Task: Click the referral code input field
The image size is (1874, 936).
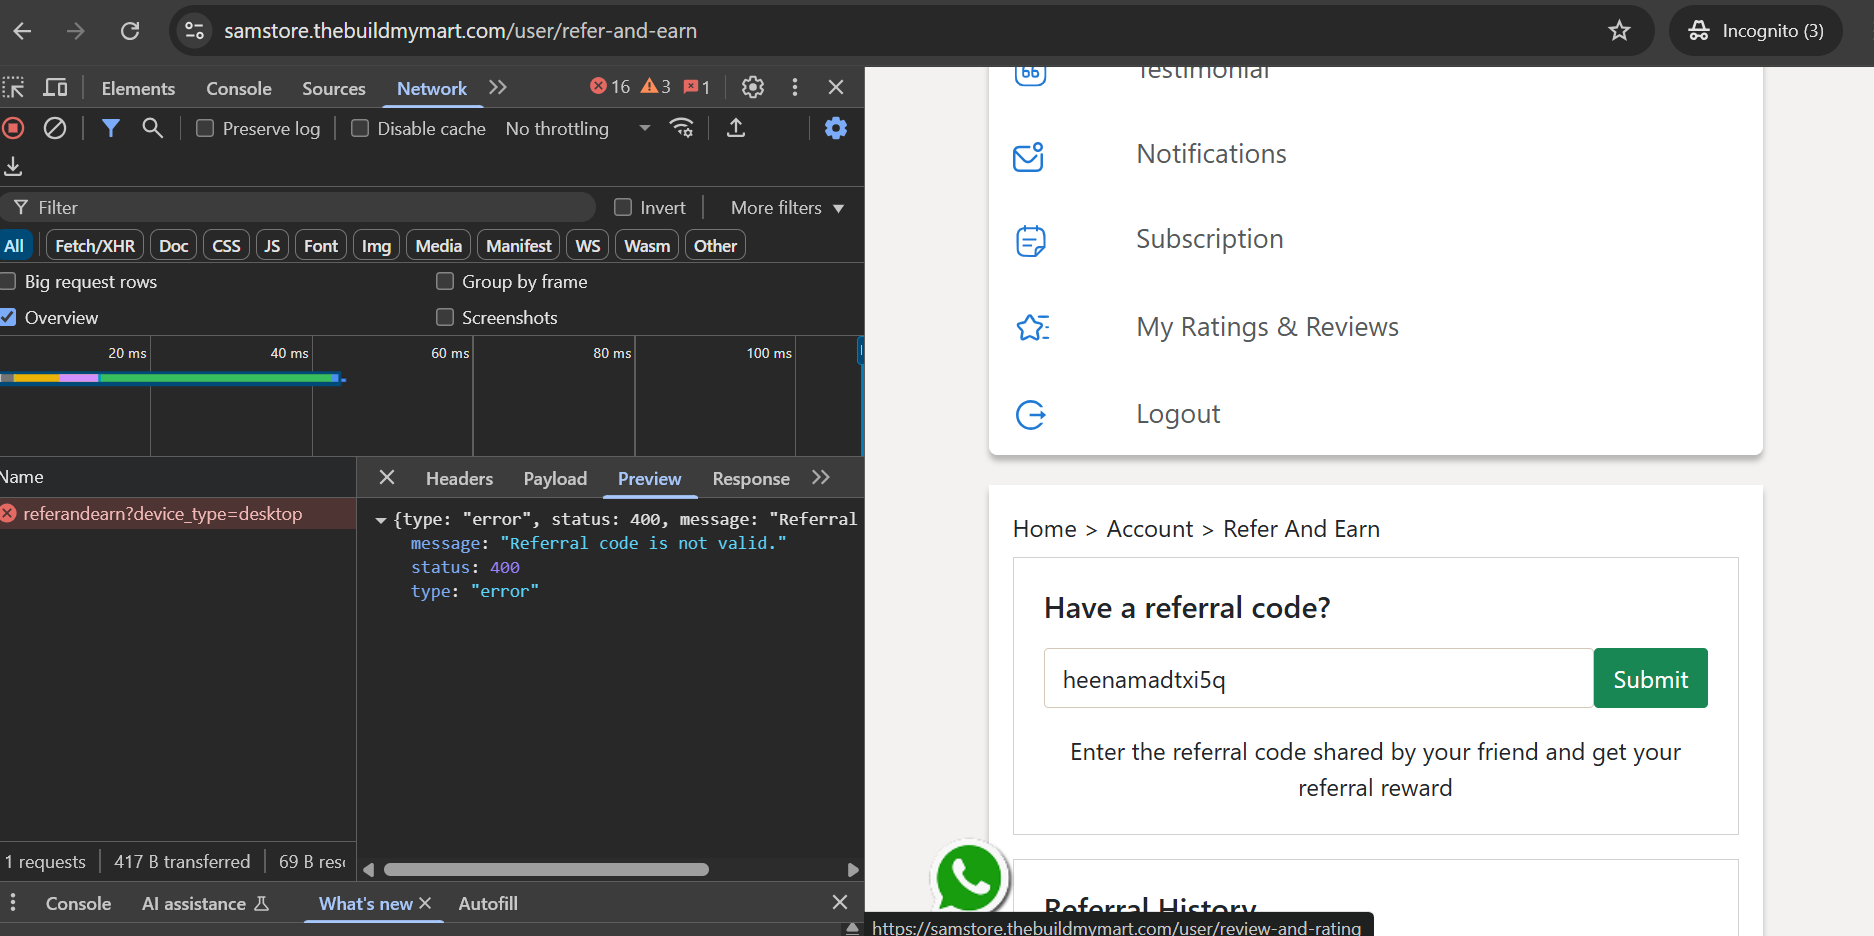Action: [x=1318, y=679]
